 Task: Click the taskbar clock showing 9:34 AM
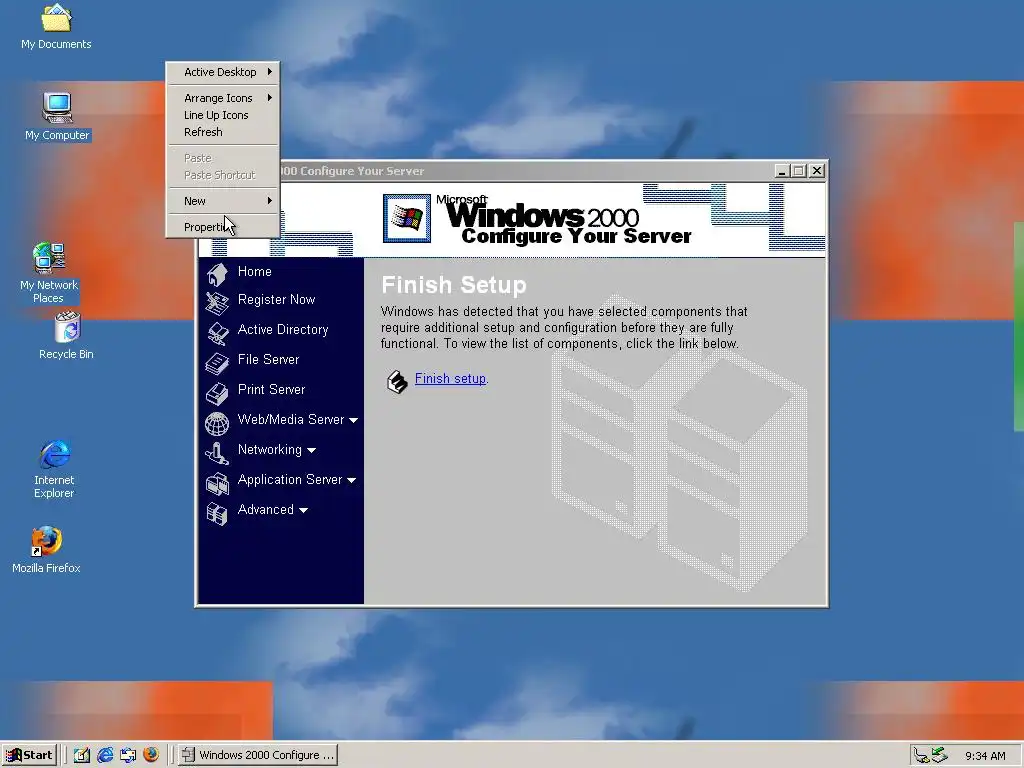coord(985,756)
